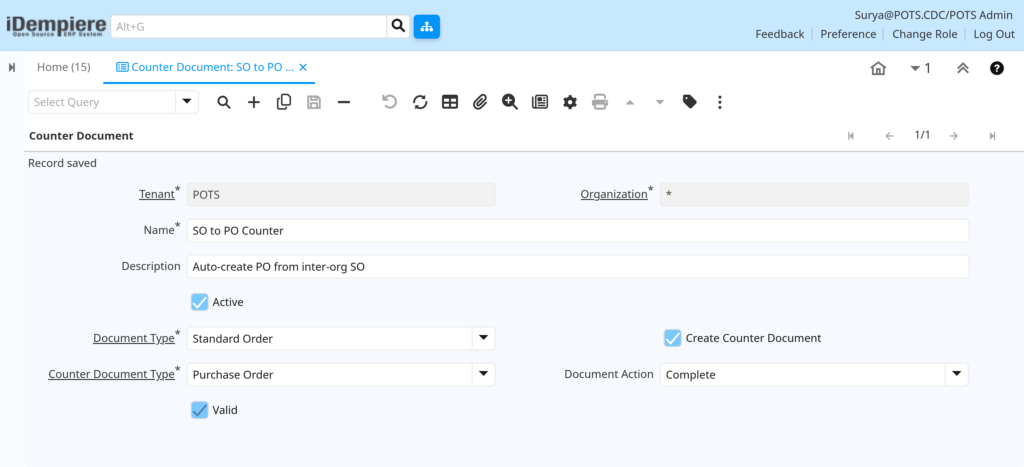Viewport: 1024px width, 467px height.
Task: Open the Document Action dropdown
Action: tap(956, 374)
